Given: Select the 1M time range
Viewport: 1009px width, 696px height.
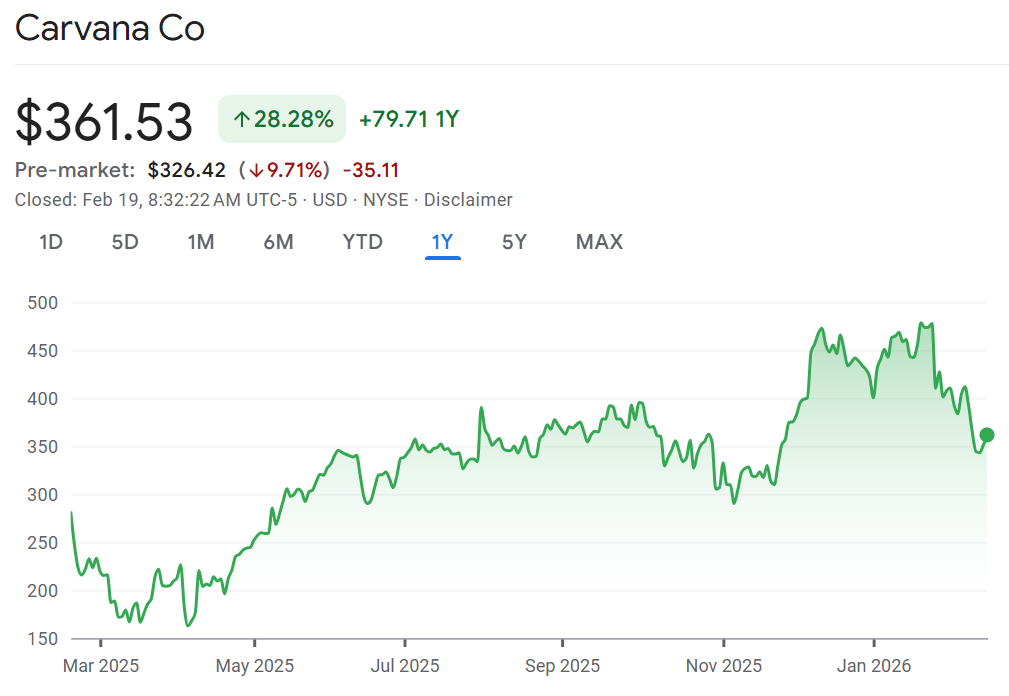Looking at the screenshot, I should click(x=201, y=242).
